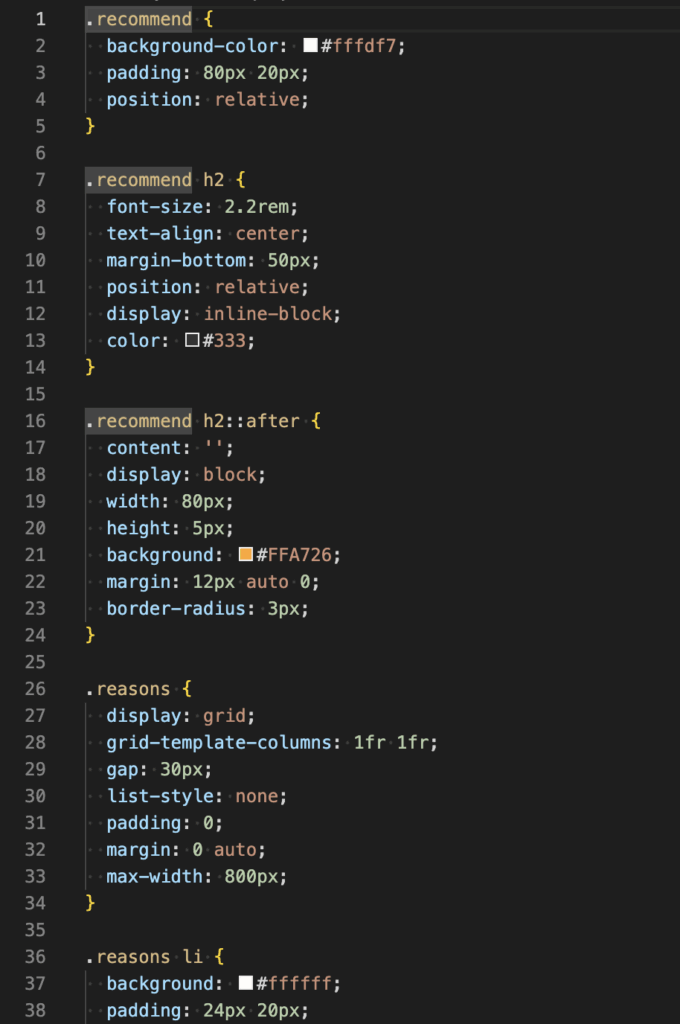Click the 'gap' property
Image resolution: width=680 pixels, height=1024 pixels.
[123, 769]
